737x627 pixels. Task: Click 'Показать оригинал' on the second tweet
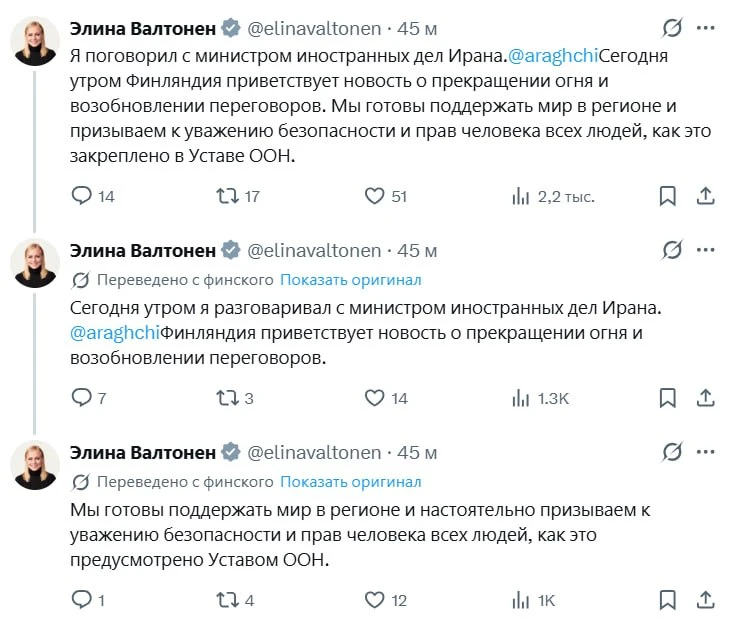tap(350, 279)
